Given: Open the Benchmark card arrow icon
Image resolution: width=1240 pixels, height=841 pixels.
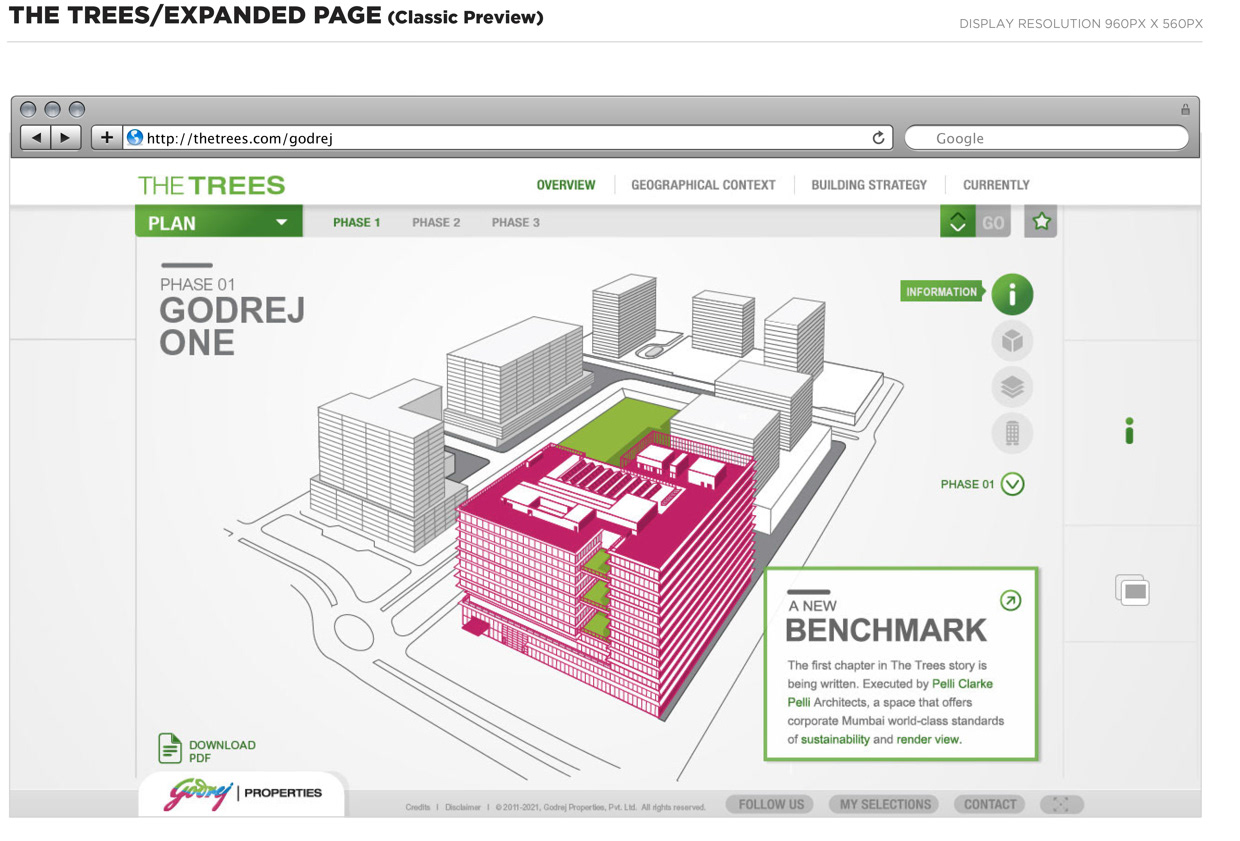Looking at the screenshot, I should [x=1011, y=600].
